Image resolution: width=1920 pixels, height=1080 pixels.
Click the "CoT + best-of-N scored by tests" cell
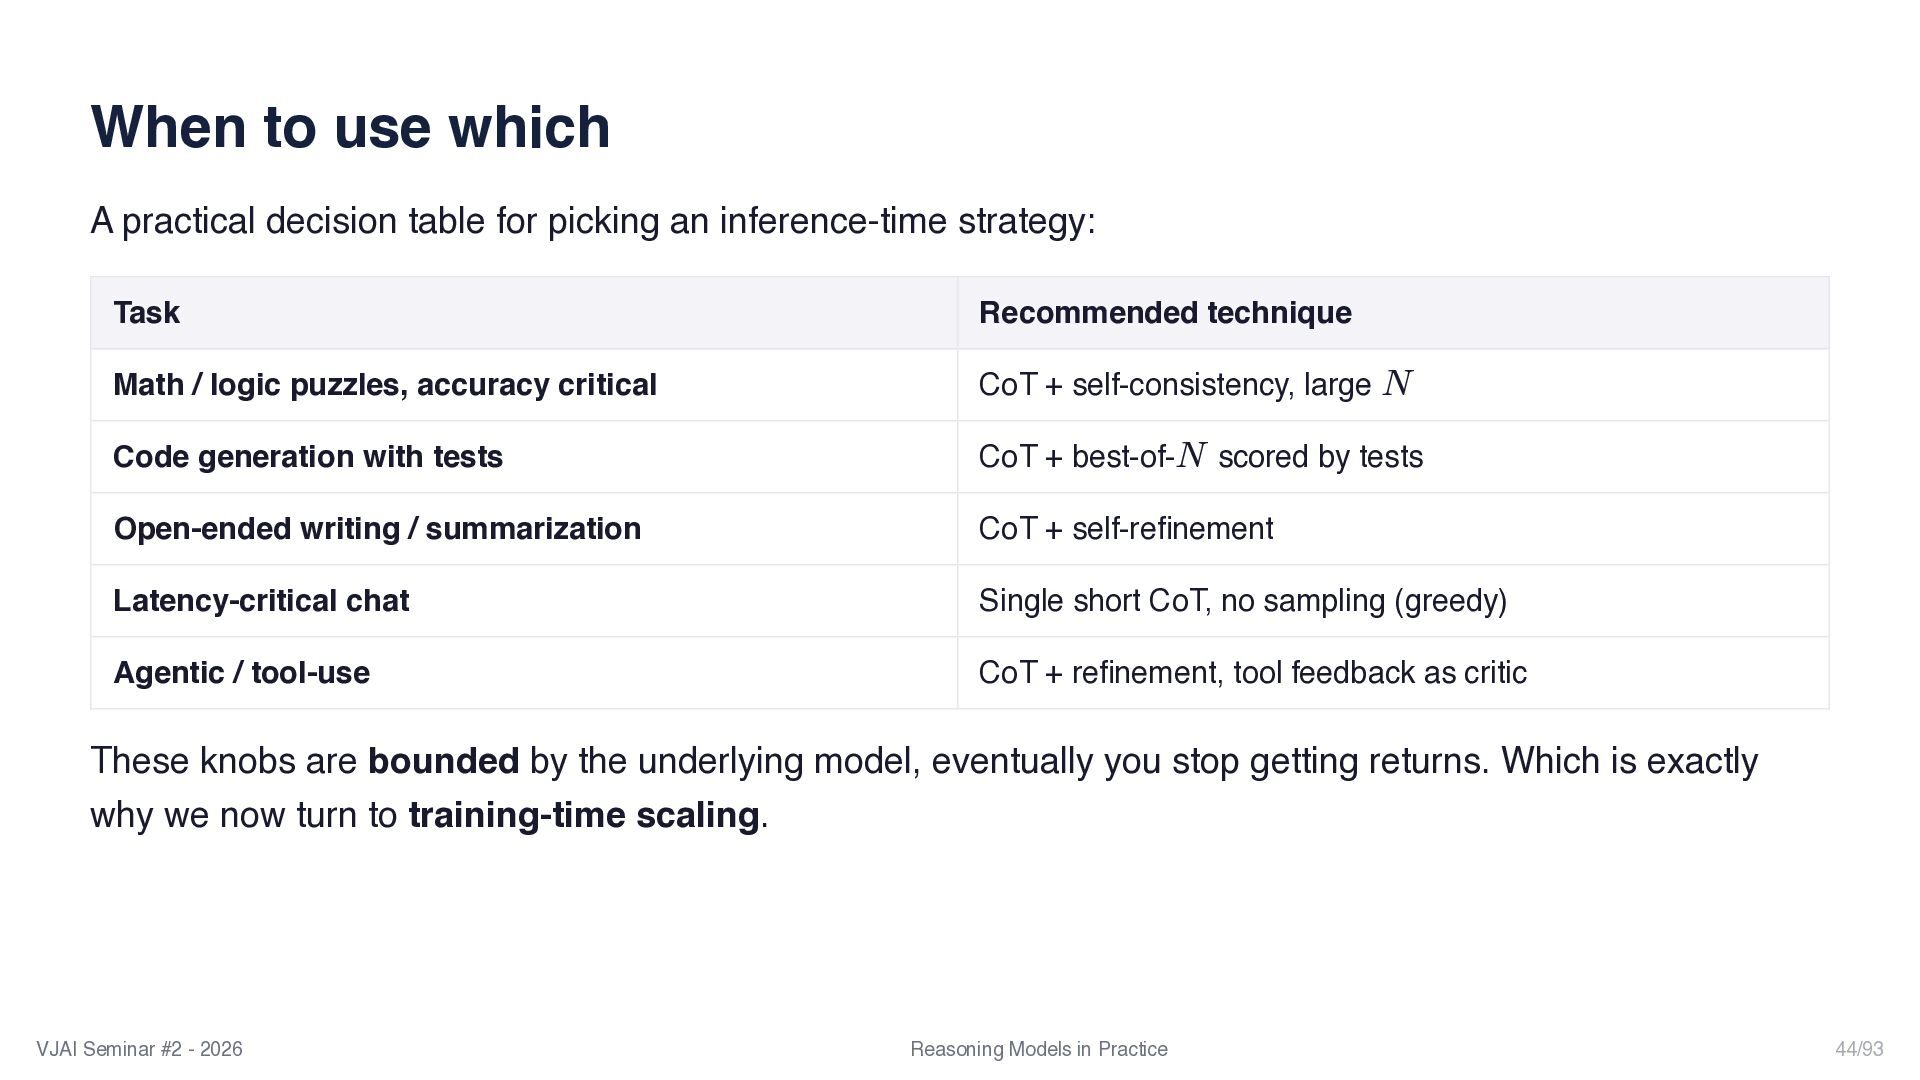point(1200,457)
